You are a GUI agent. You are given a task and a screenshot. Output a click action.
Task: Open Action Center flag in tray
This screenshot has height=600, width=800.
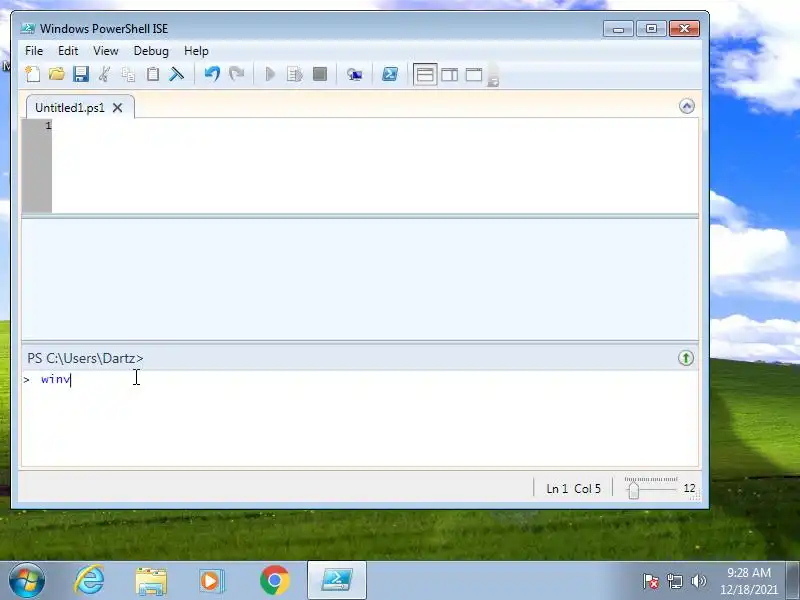(x=651, y=581)
